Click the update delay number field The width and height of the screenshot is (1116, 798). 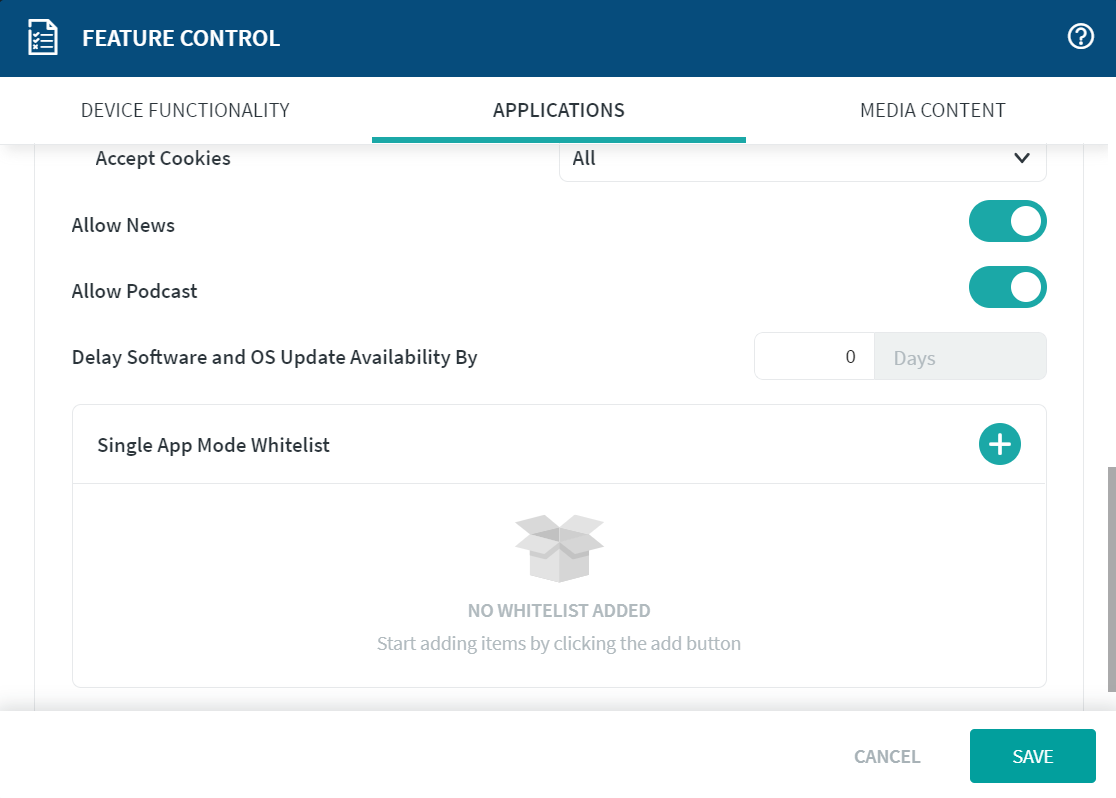click(x=814, y=357)
